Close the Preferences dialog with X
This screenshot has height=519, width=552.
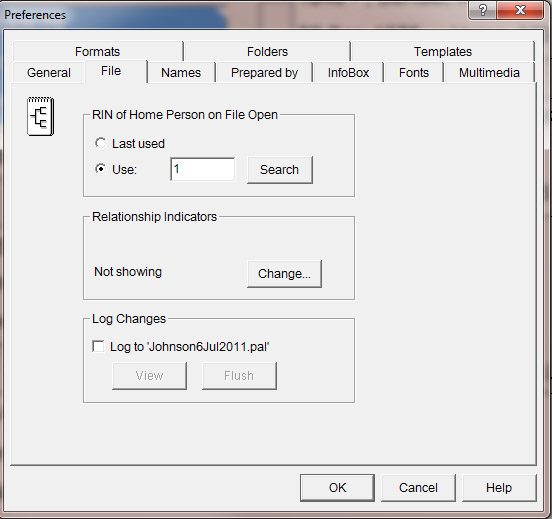(x=520, y=10)
